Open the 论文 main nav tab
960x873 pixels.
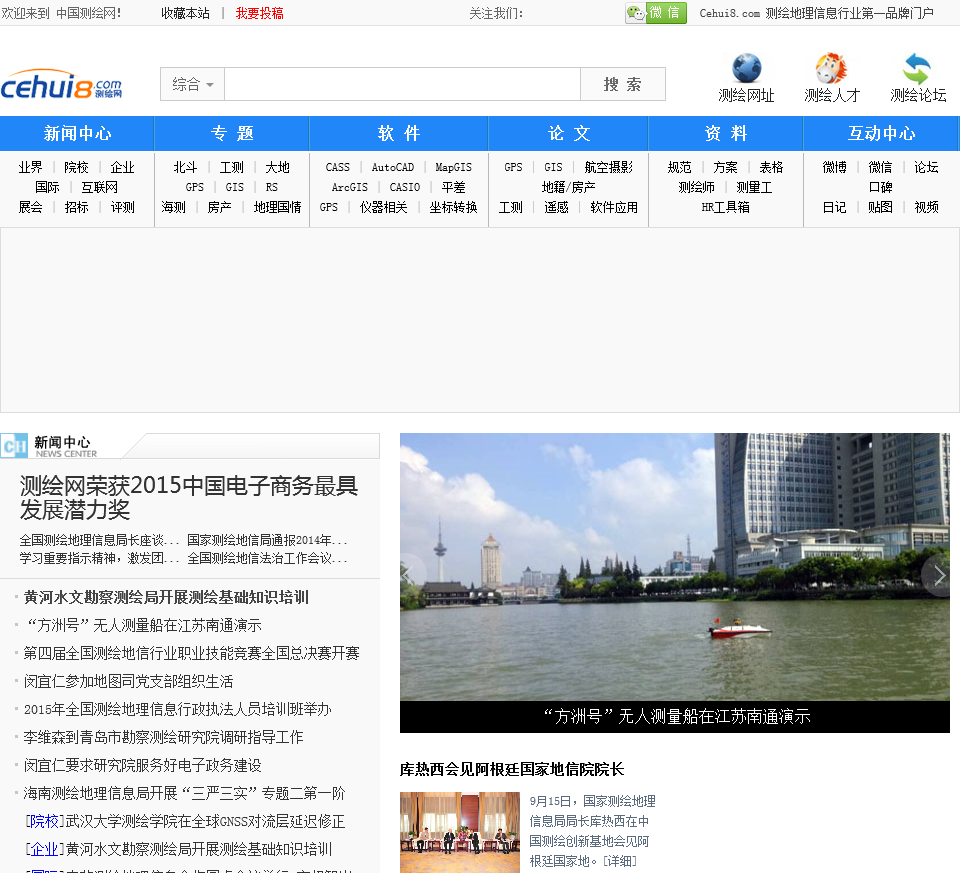coord(569,133)
